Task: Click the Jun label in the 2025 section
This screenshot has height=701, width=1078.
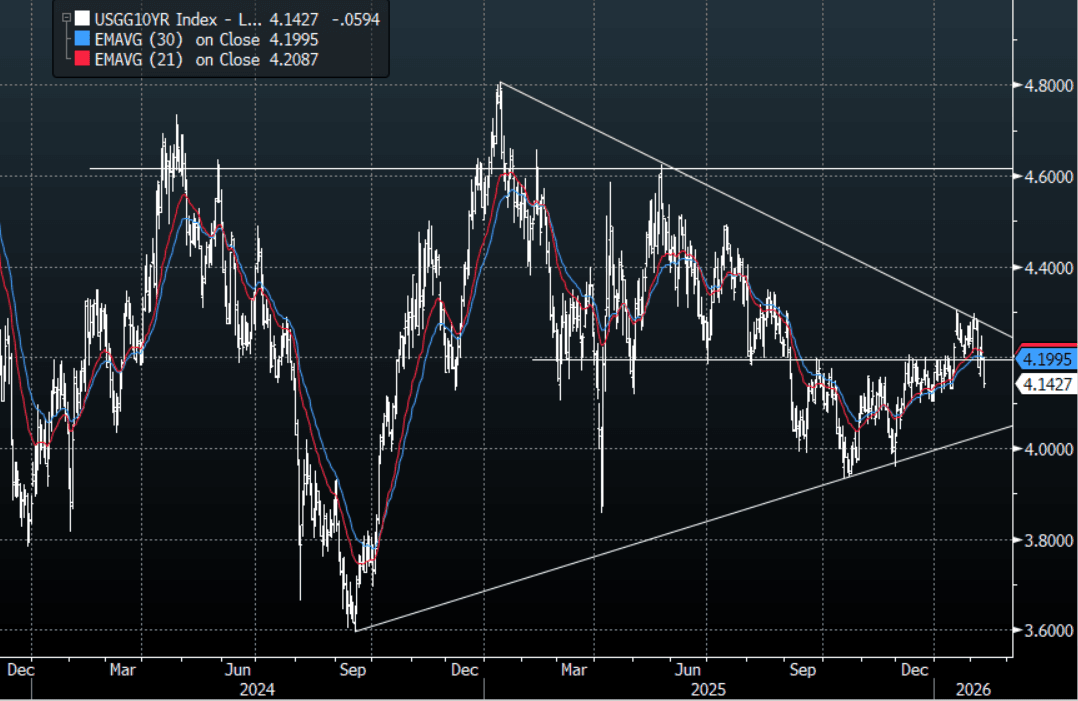Action: click(x=688, y=670)
